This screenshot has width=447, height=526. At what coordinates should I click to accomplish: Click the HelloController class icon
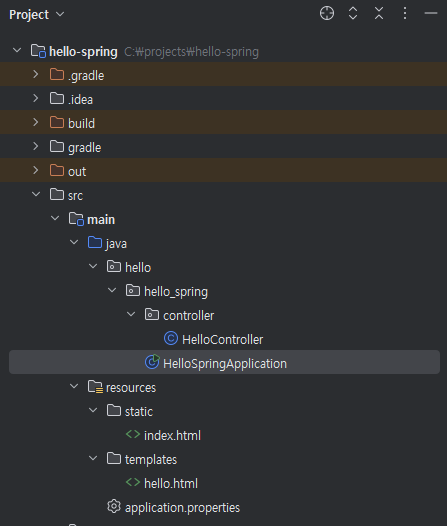(x=171, y=338)
